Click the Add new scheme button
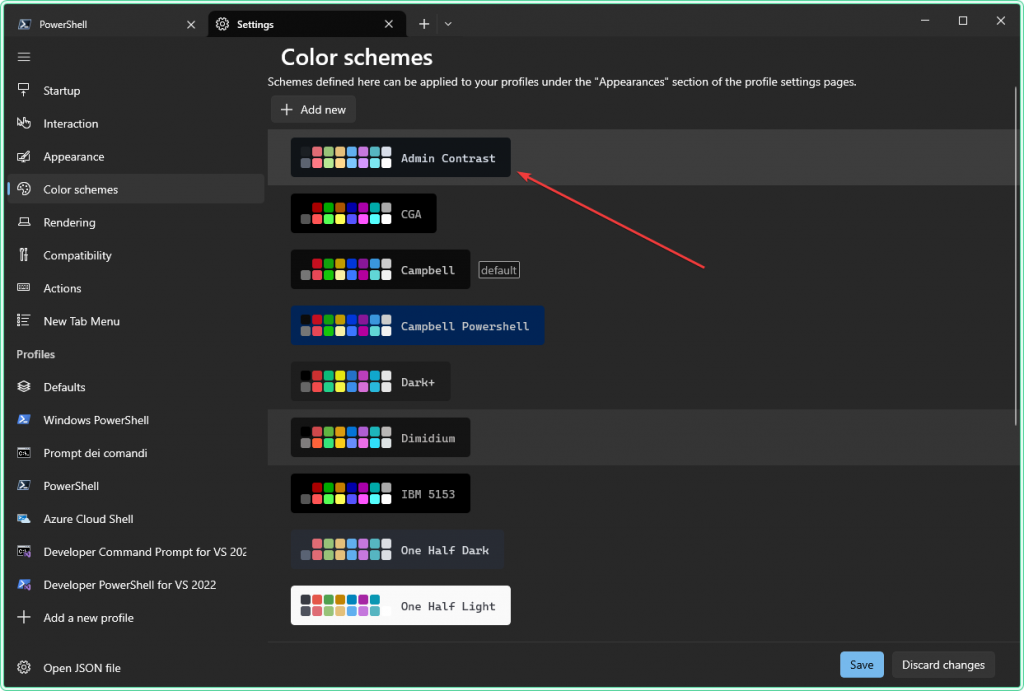 (313, 109)
